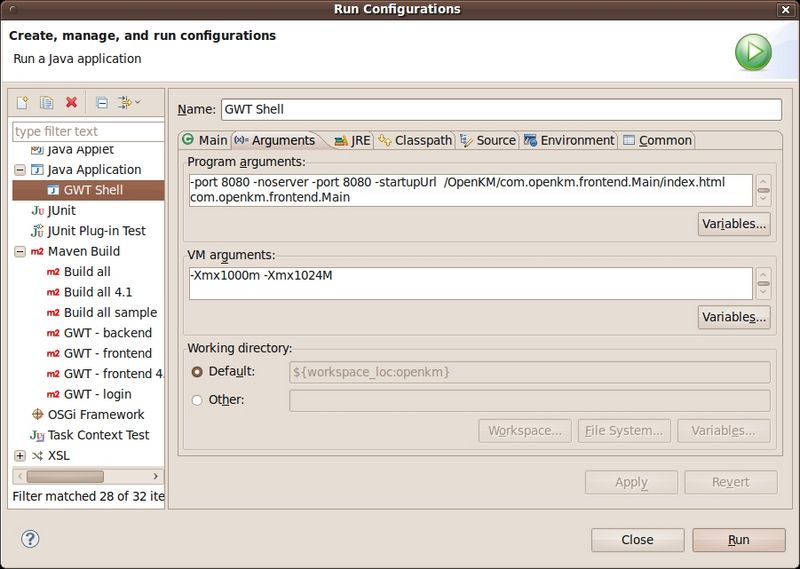The height and width of the screenshot is (569, 800).
Task: Click inside the VM arguments text area
Action: tap(470, 283)
